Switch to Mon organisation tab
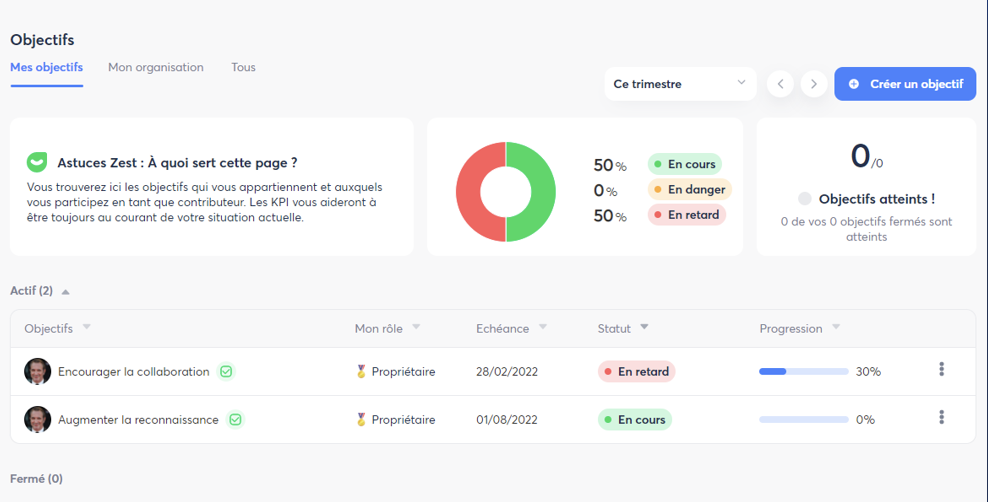 point(156,68)
